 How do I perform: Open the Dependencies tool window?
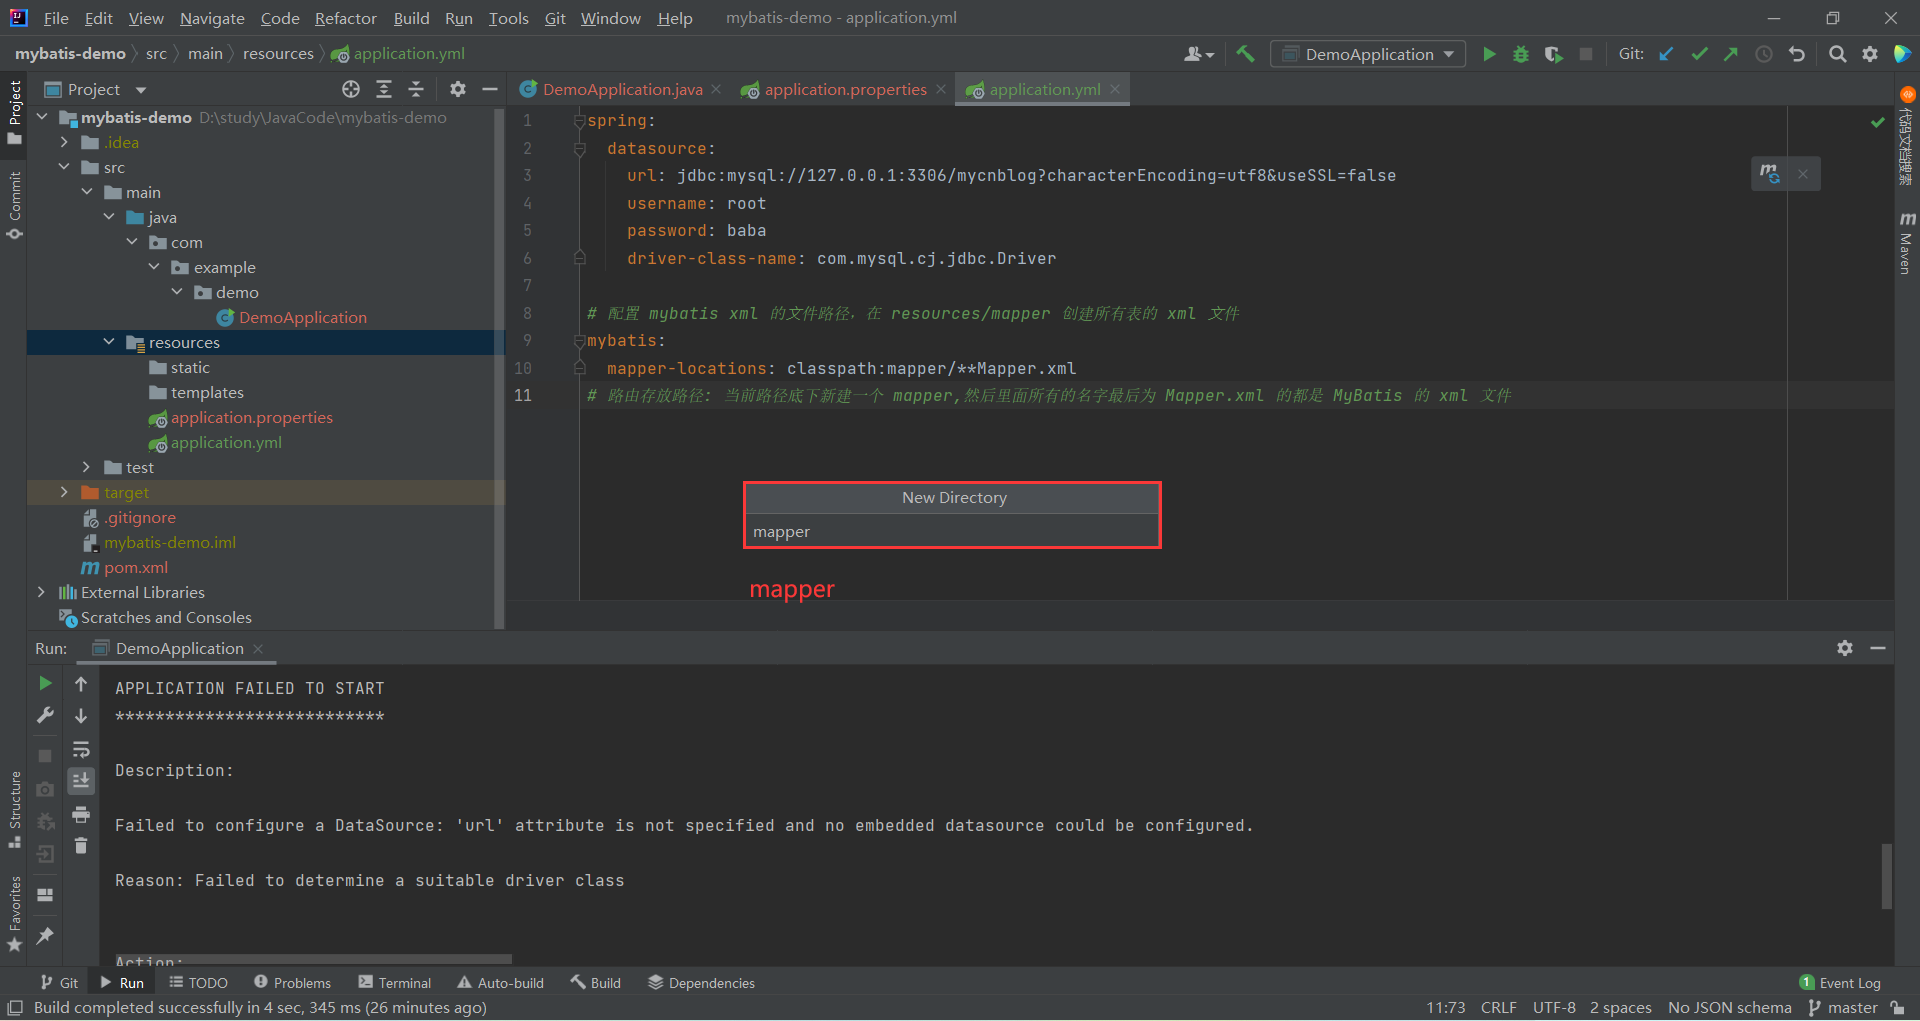[701, 983]
